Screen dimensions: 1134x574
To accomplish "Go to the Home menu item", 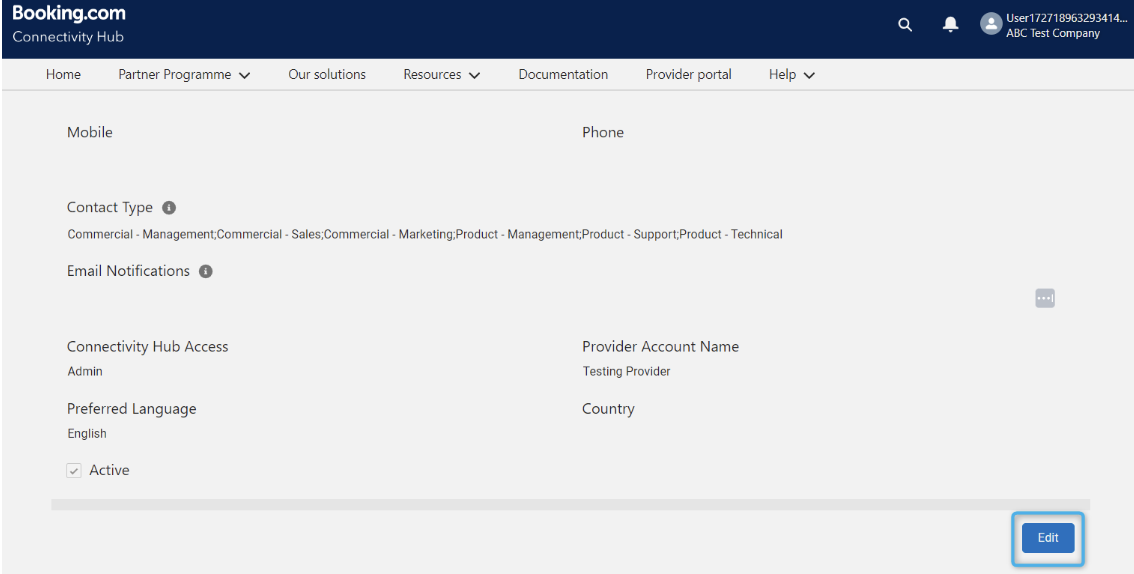I will coord(63,75).
